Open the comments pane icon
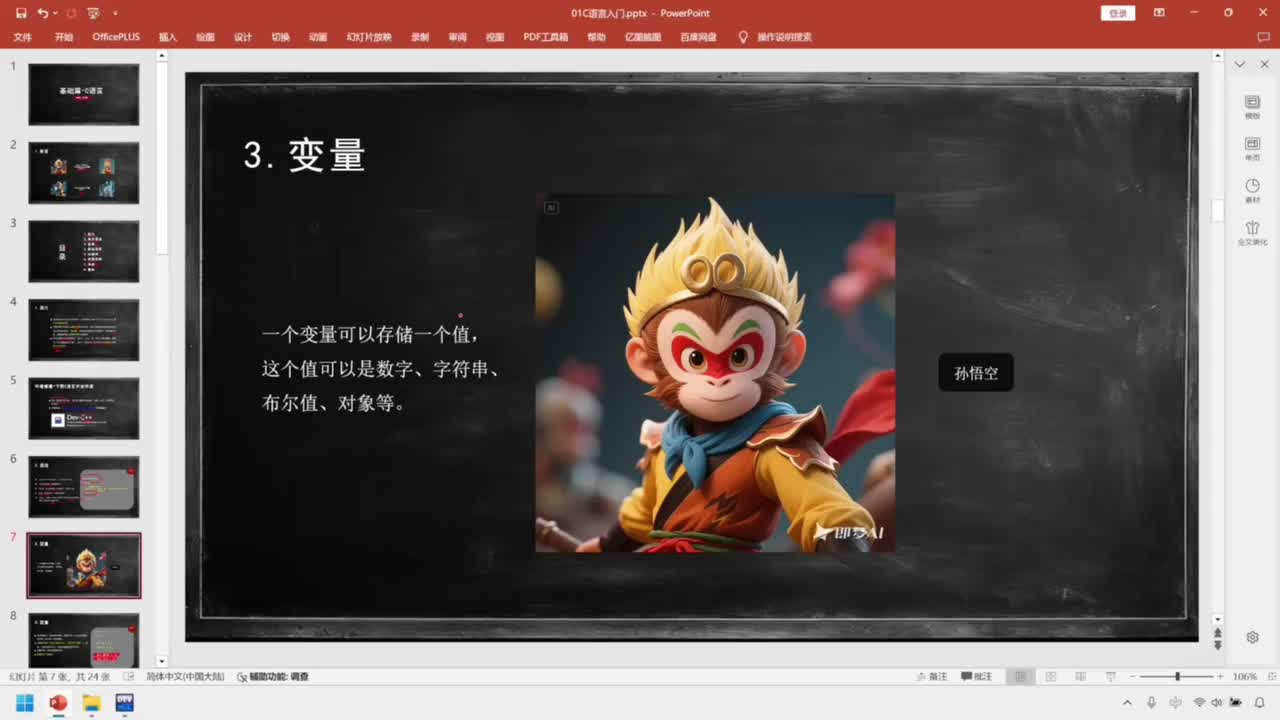 coord(1261,37)
